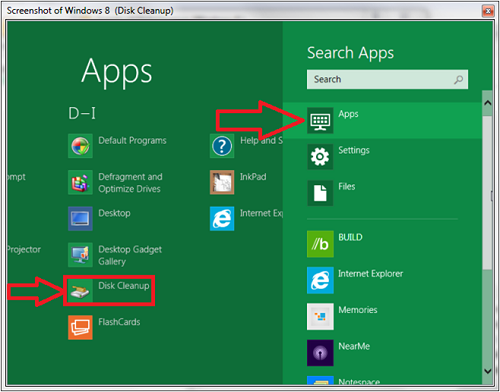Click the Search text field

coord(387,79)
